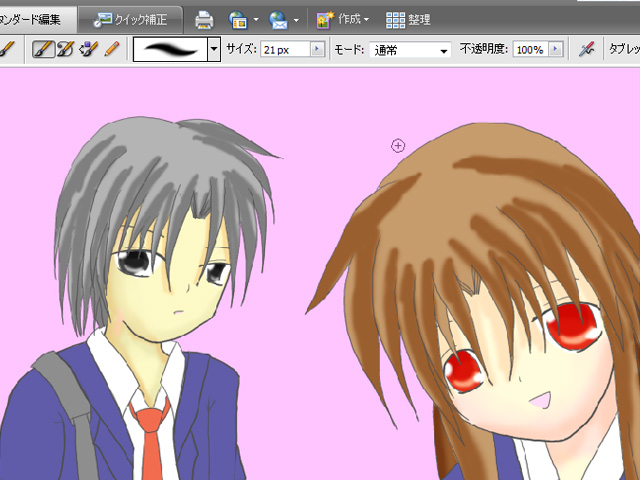Open the モード 通常 blend mode dropdown
This screenshot has height=480, width=640.
click(411, 50)
